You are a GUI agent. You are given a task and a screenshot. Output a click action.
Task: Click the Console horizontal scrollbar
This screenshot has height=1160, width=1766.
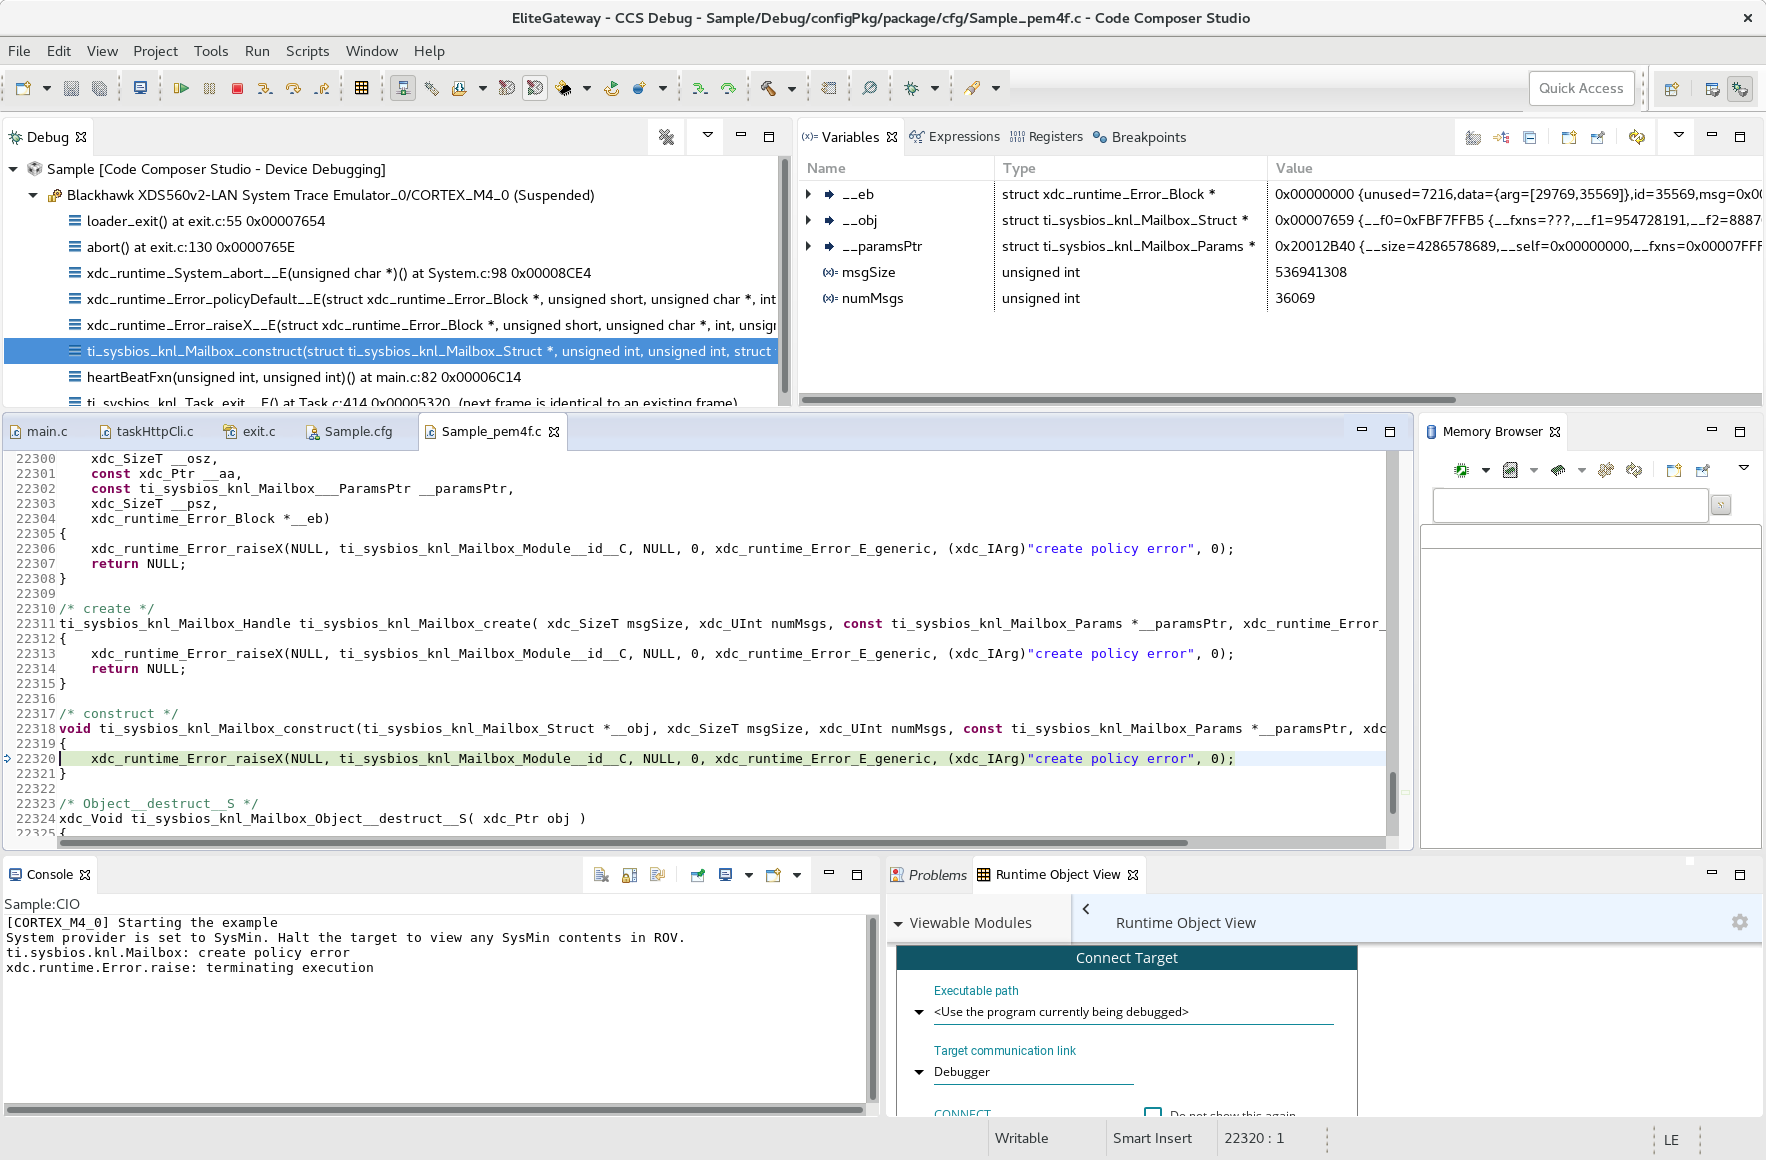(435, 1109)
